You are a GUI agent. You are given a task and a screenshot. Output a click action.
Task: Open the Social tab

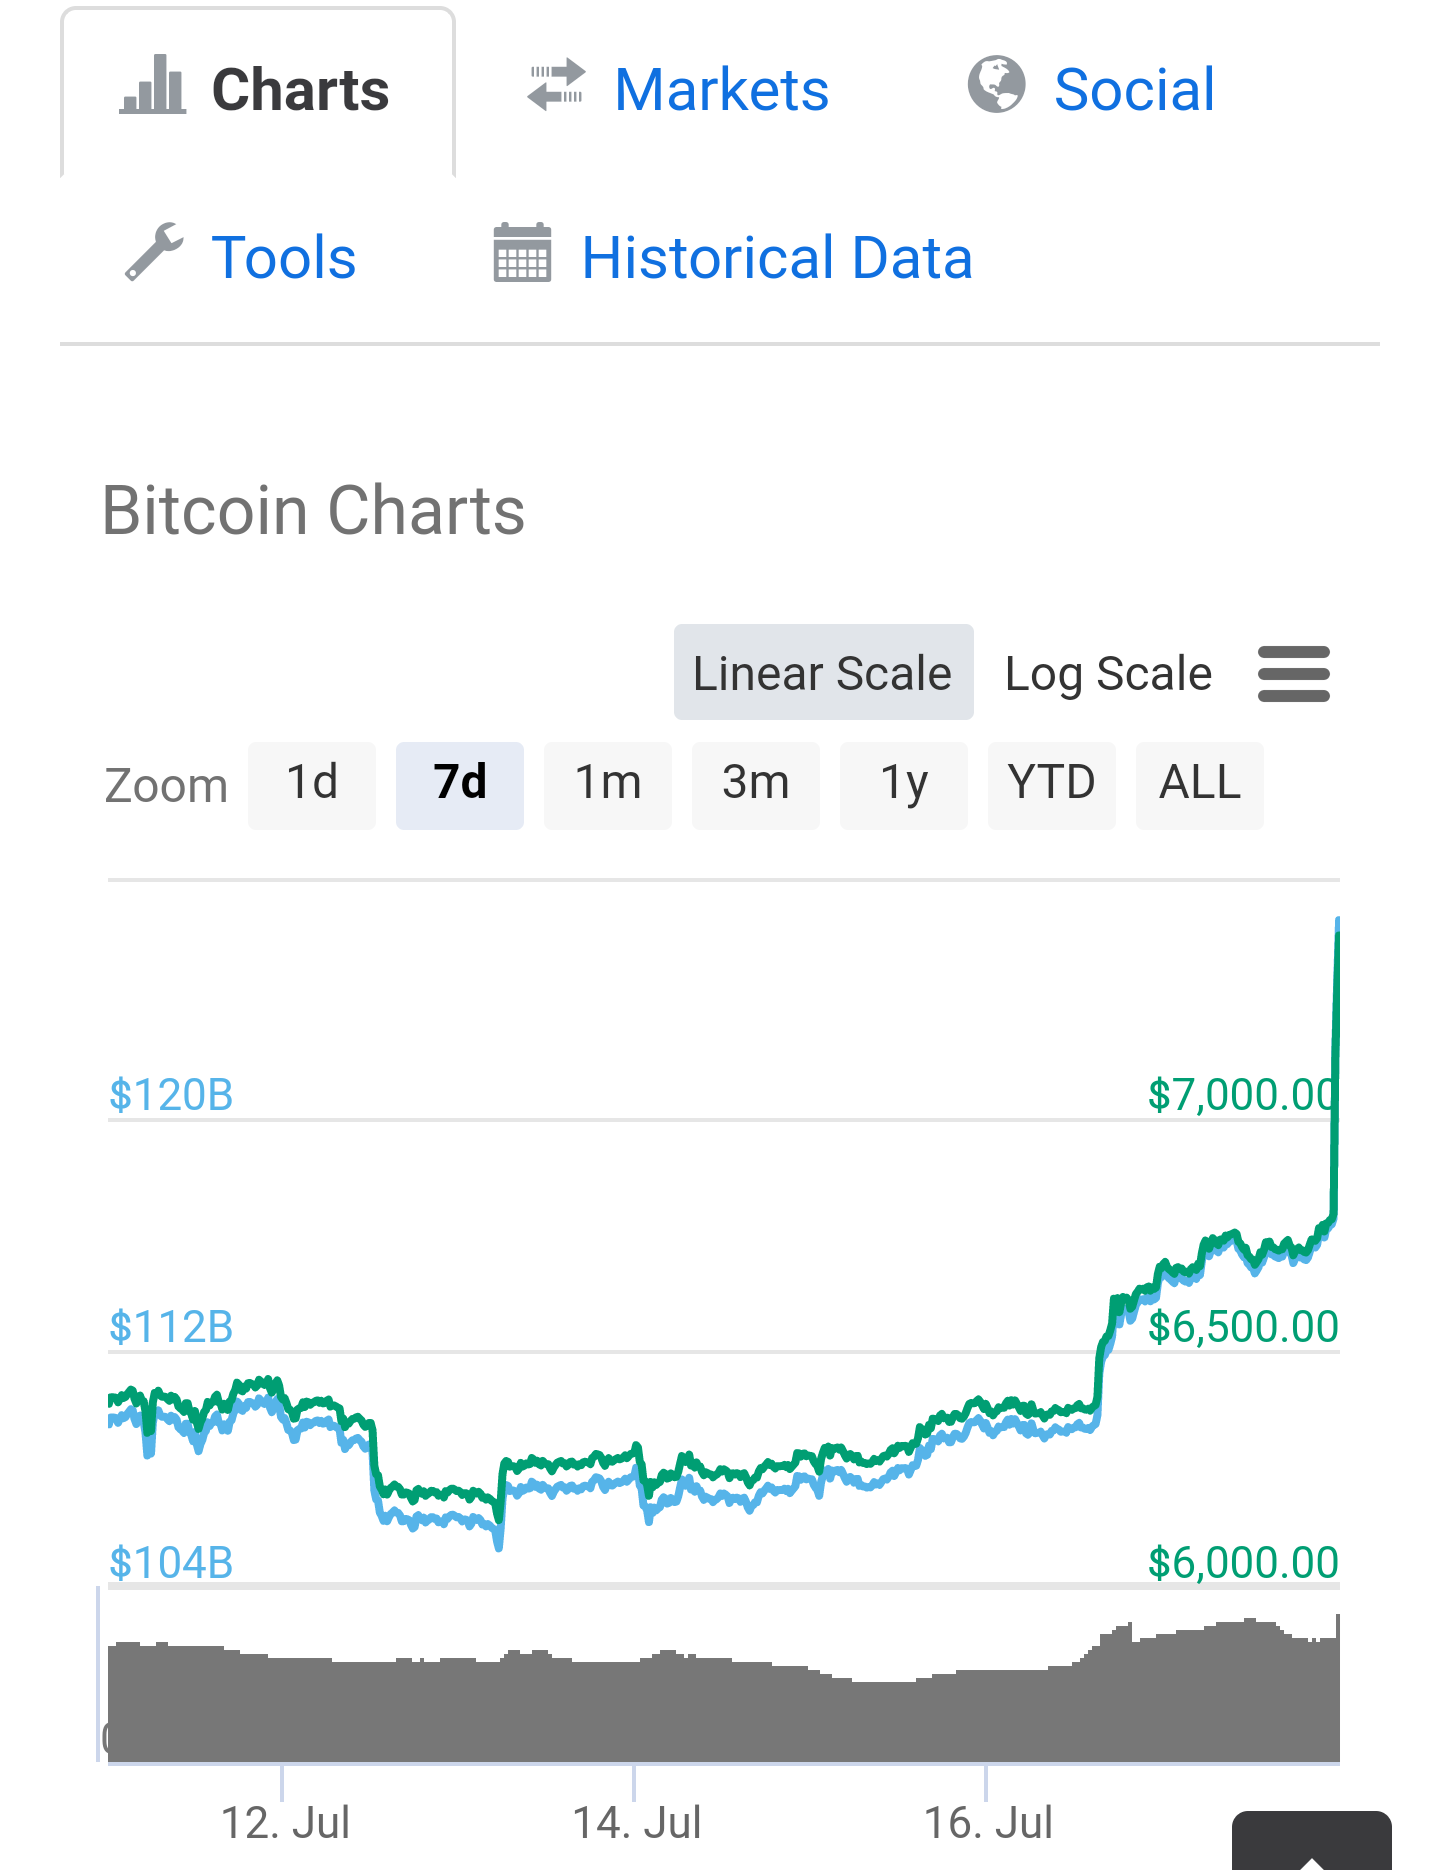pyautogui.click(x=1134, y=90)
